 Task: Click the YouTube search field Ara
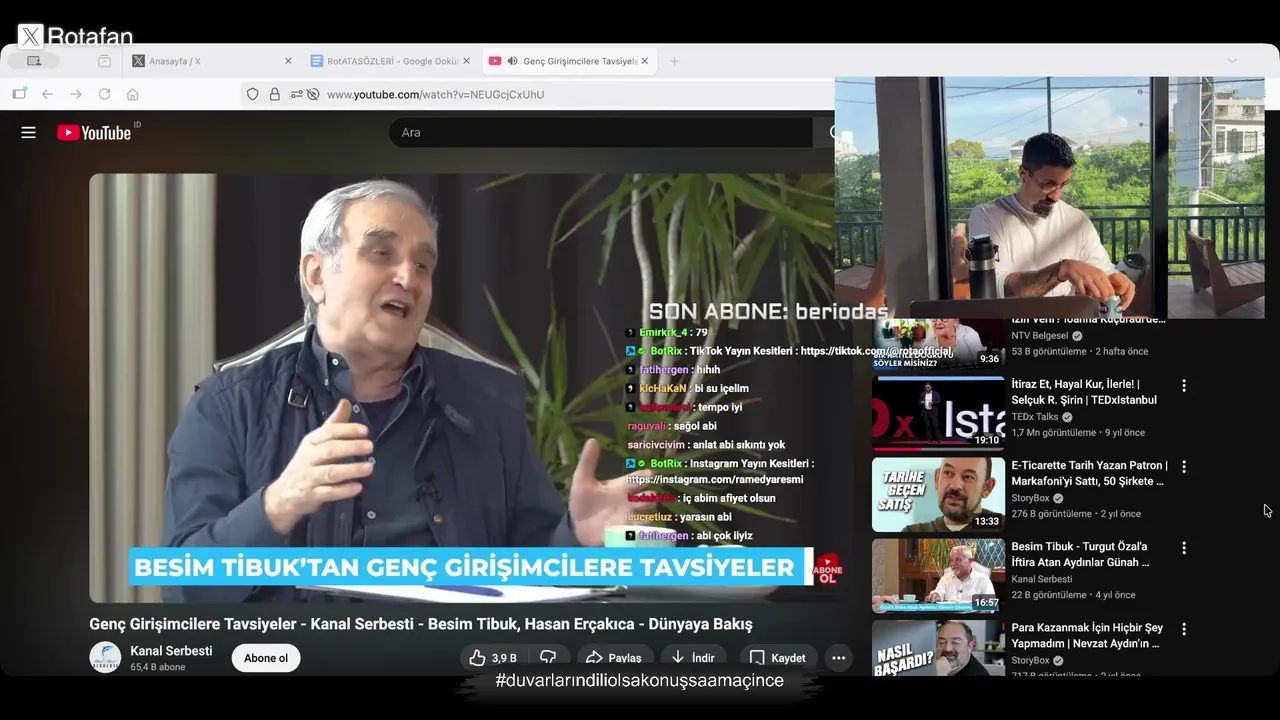click(600, 132)
